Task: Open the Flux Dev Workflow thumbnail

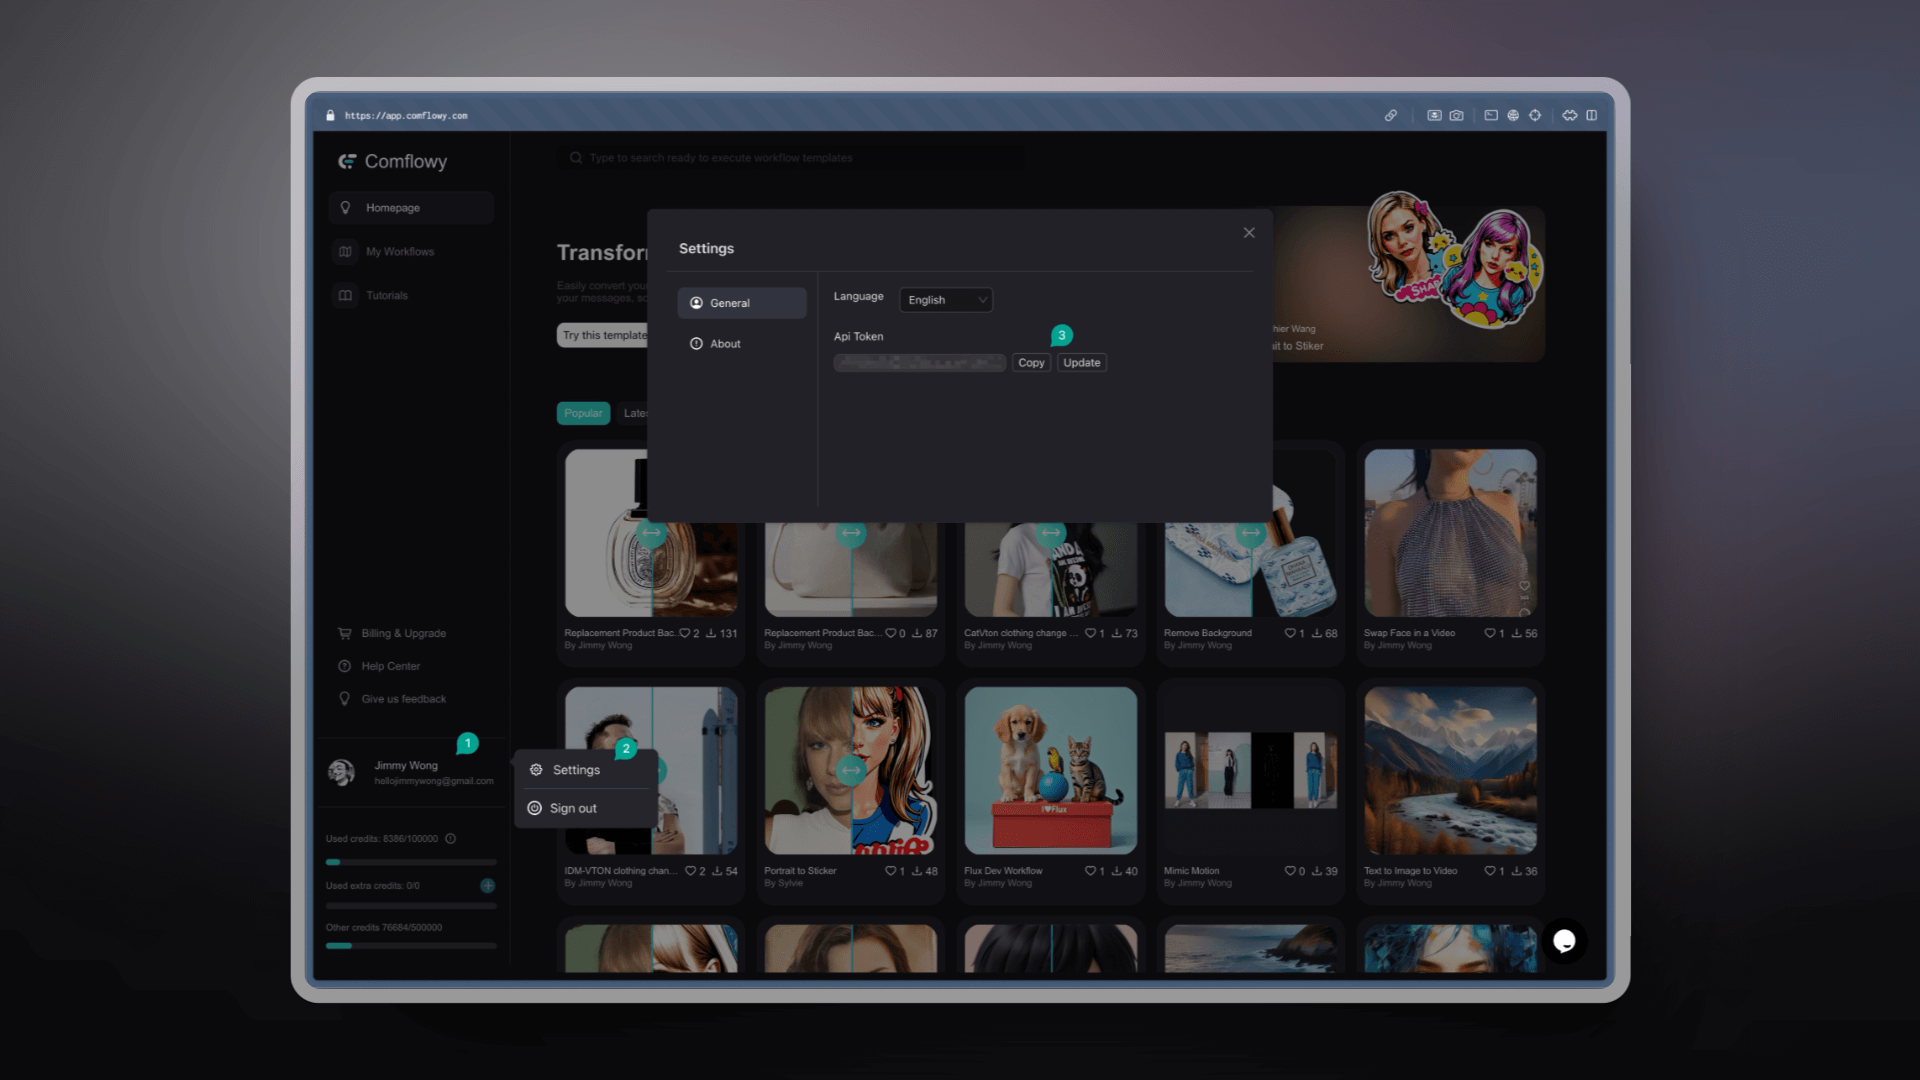Action: point(1051,771)
